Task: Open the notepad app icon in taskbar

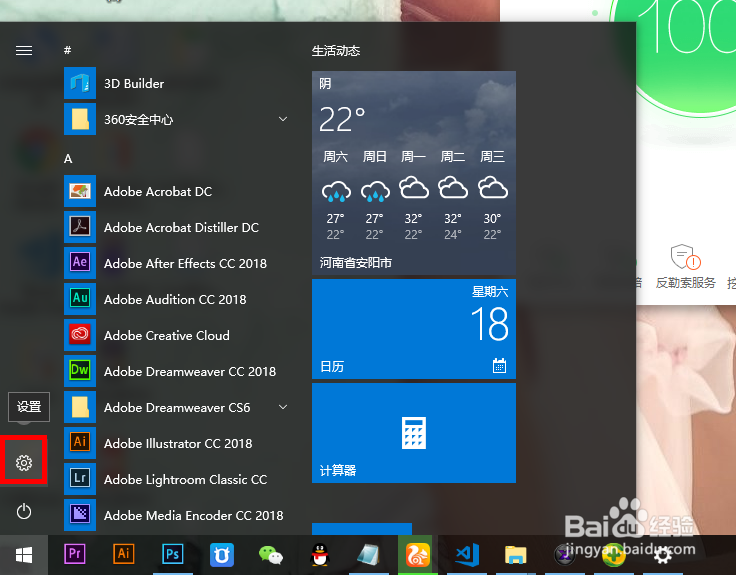Action: 368,555
